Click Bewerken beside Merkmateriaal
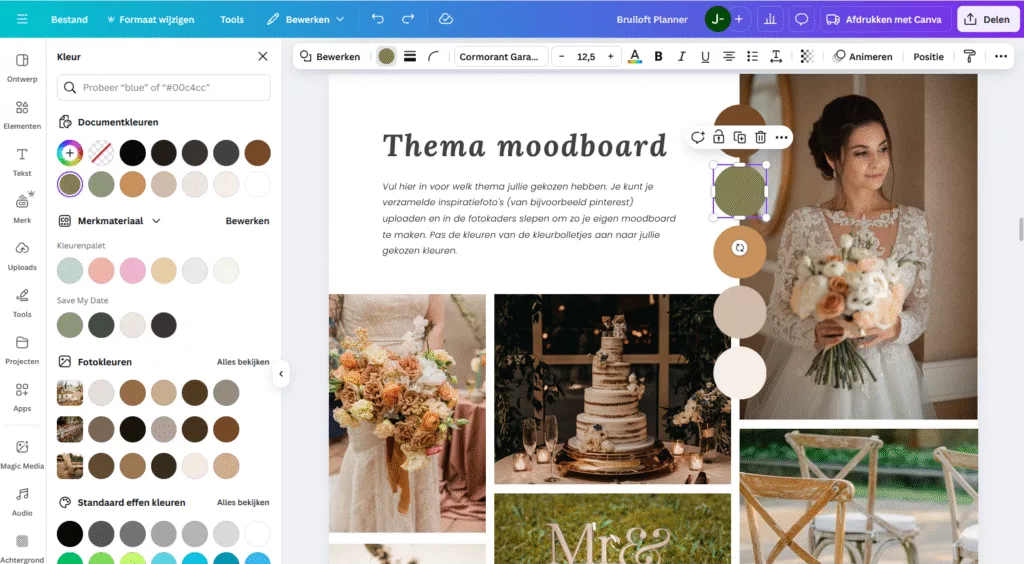The height and width of the screenshot is (564, 1024). coord(248,221)
